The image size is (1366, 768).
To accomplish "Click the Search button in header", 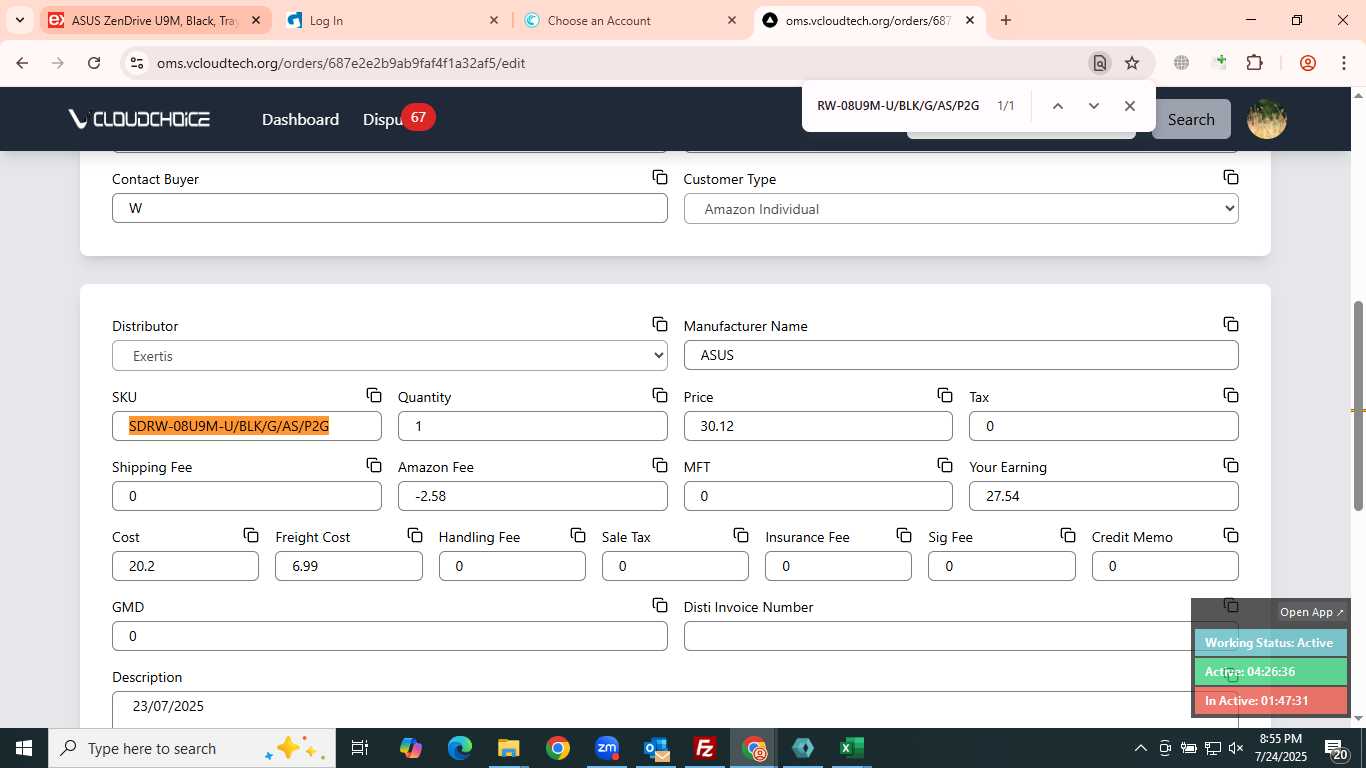I will 1191,119.
